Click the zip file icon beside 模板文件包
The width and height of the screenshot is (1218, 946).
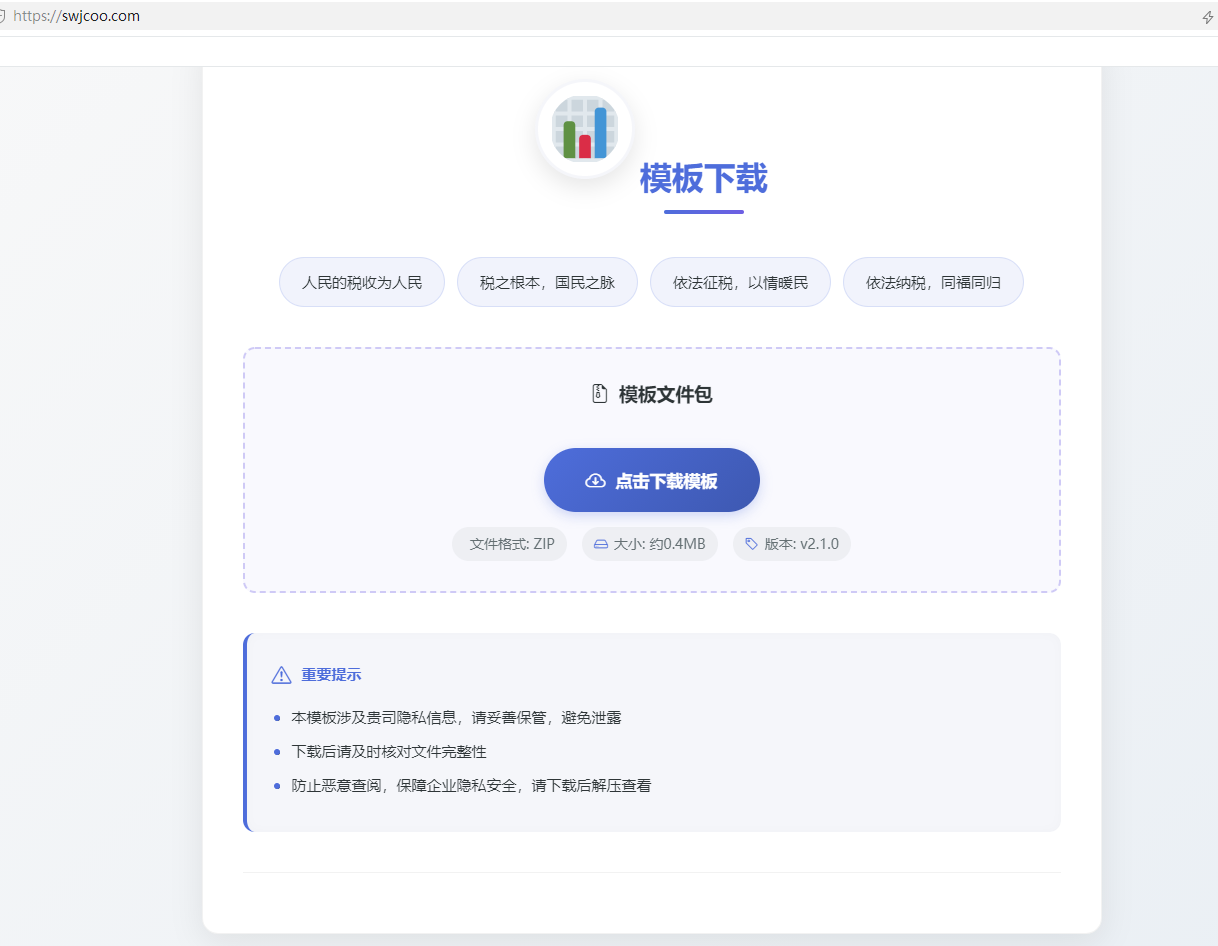598,394
